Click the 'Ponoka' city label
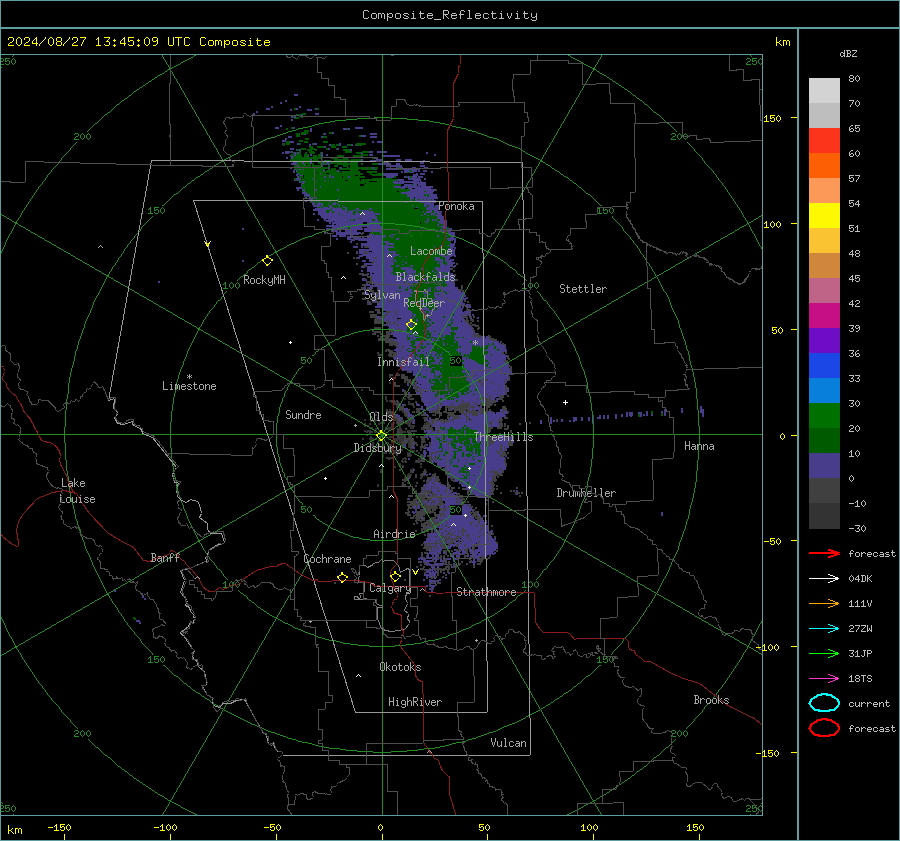The image size is (900, 841). coord(456,206)
